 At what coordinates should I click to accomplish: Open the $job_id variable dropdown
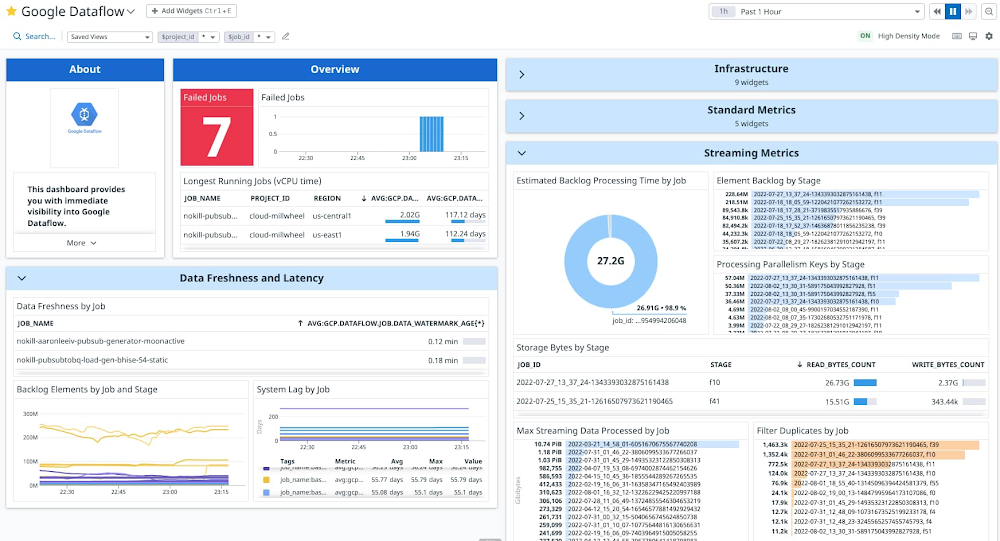[262, 36]
